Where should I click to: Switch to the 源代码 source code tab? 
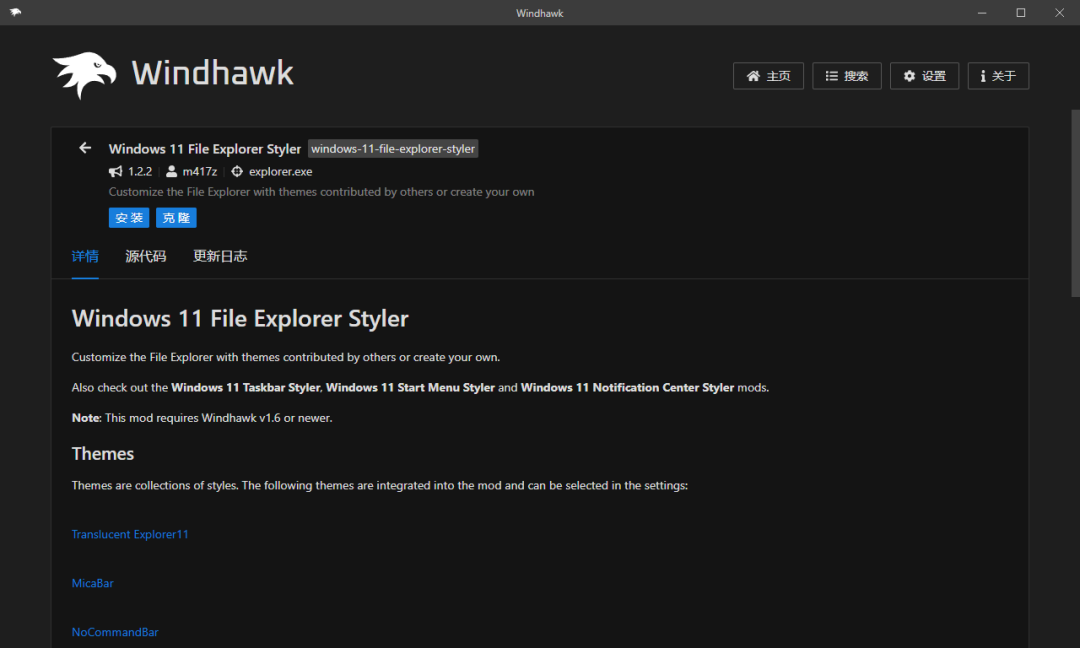[x=145, y=257]
